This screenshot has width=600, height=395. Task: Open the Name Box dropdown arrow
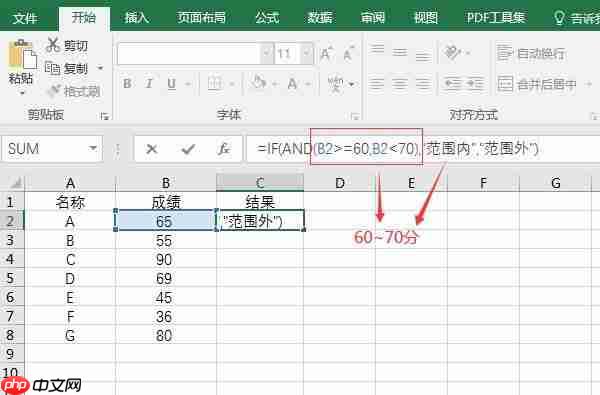coord(93,148)
